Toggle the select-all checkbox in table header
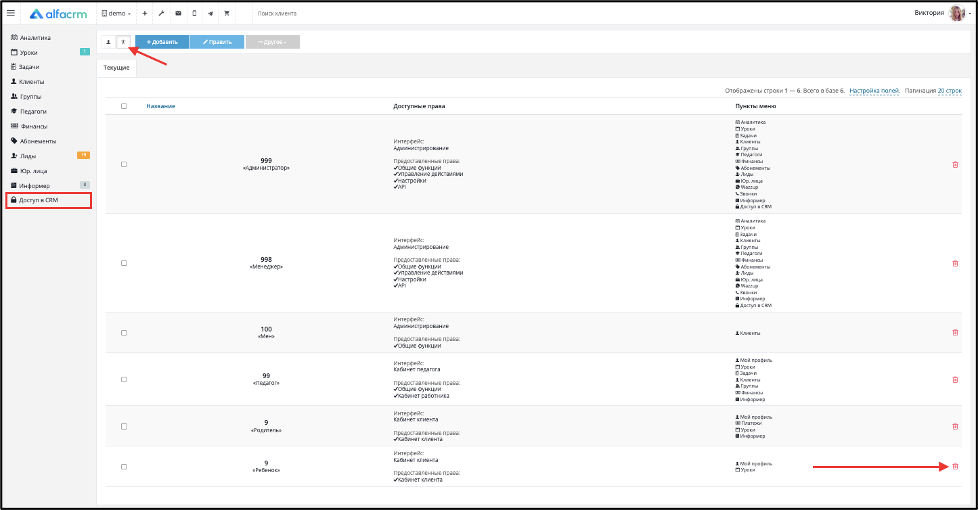The height and width of the screenshot is (510, 979). click(x=124, y=106)
